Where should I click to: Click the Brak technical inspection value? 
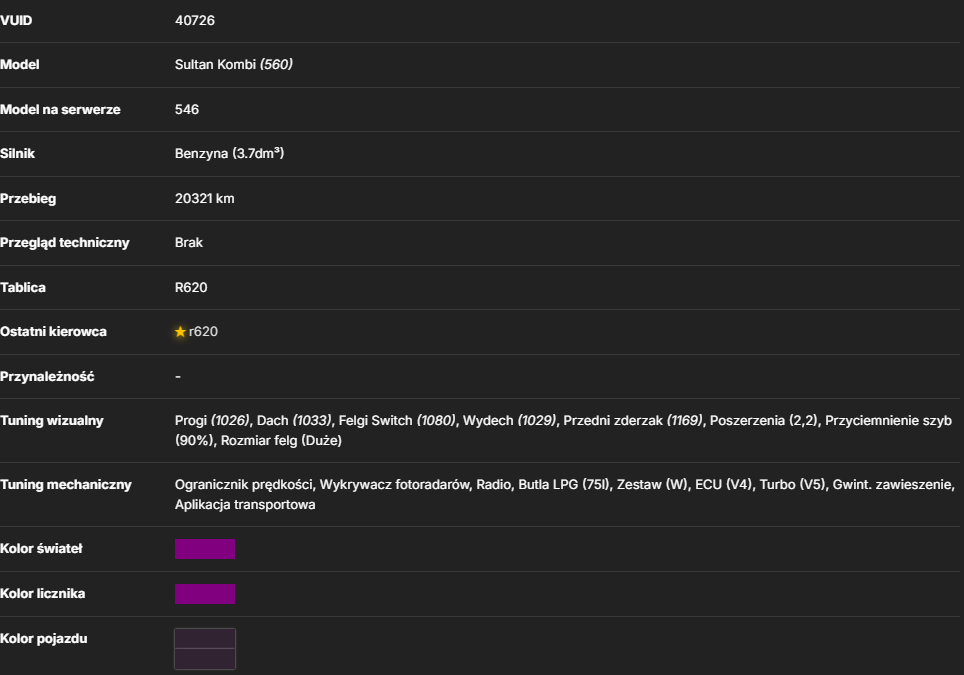click(x=189, y=243)
